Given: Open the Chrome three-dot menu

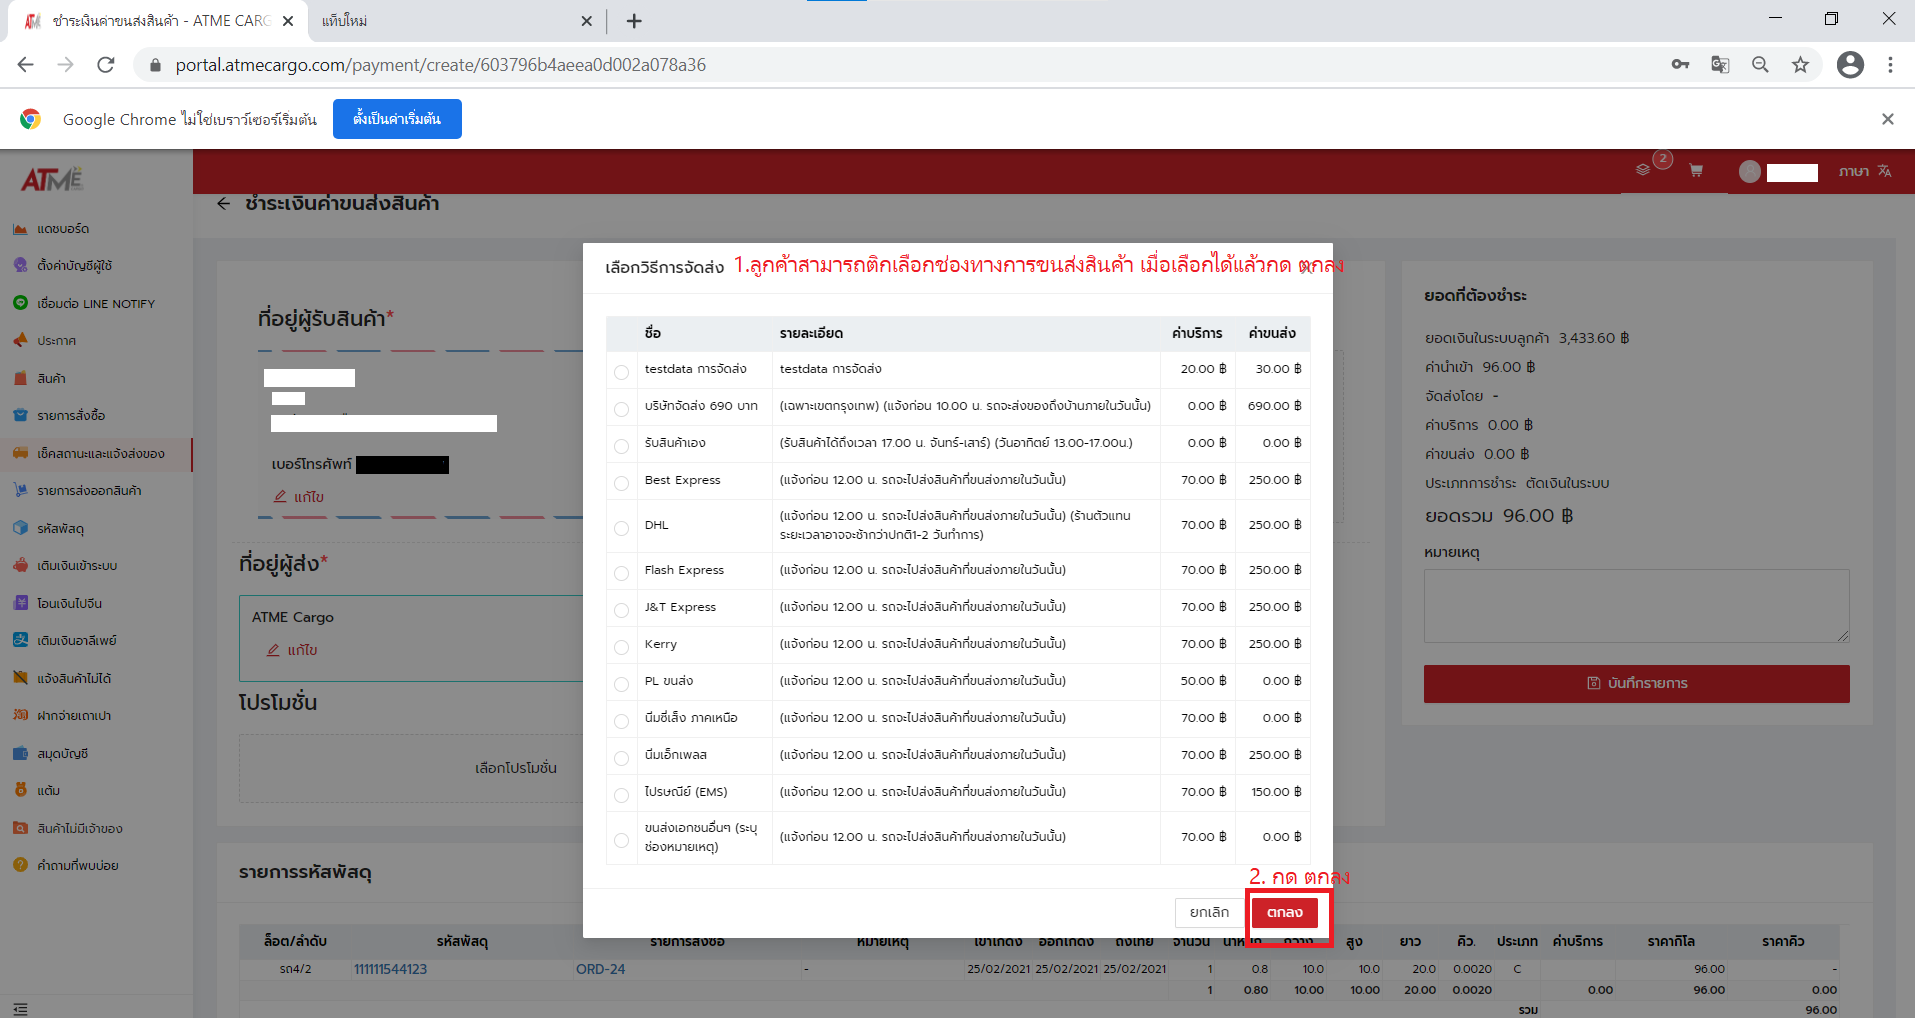Looking at the screenshot, I should (1890, 65).
